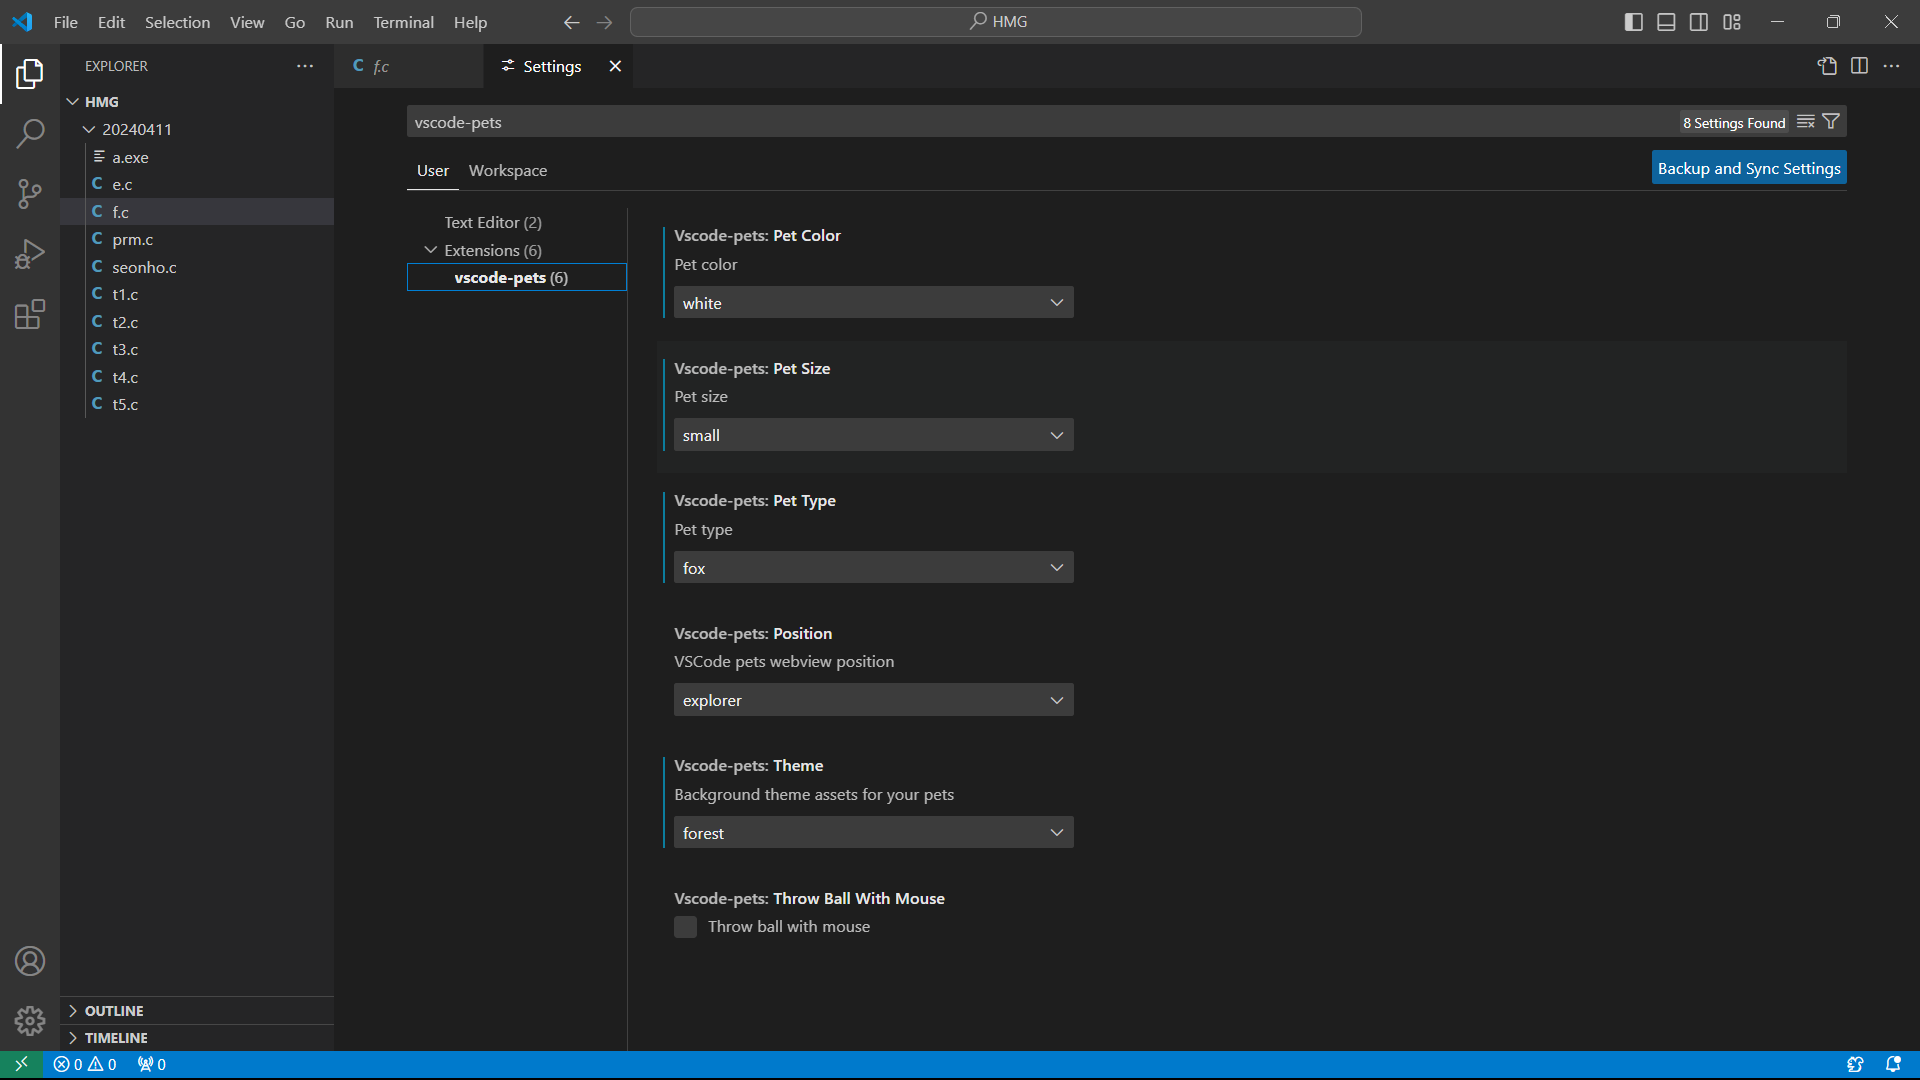The width and height of the screenshot is (1920, 1080).
Task: Select vscode-pets (6) settings category
Action: pos(516,277)
